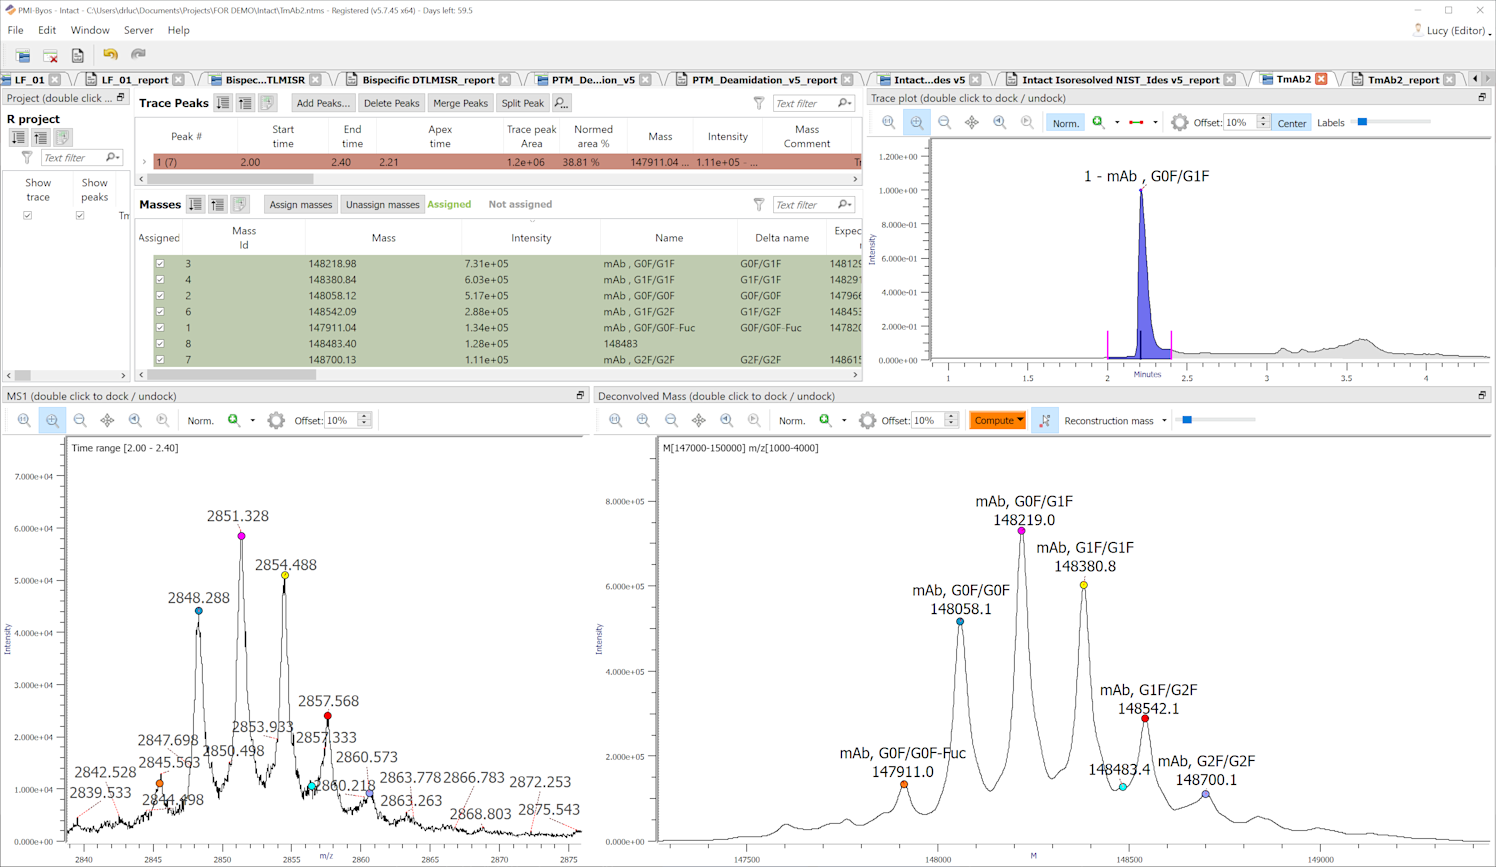
Task: Uncheck Assigned checkbox for mAb, G0F/G1F row
Action: pyautogui.click(x=160, y=264)
